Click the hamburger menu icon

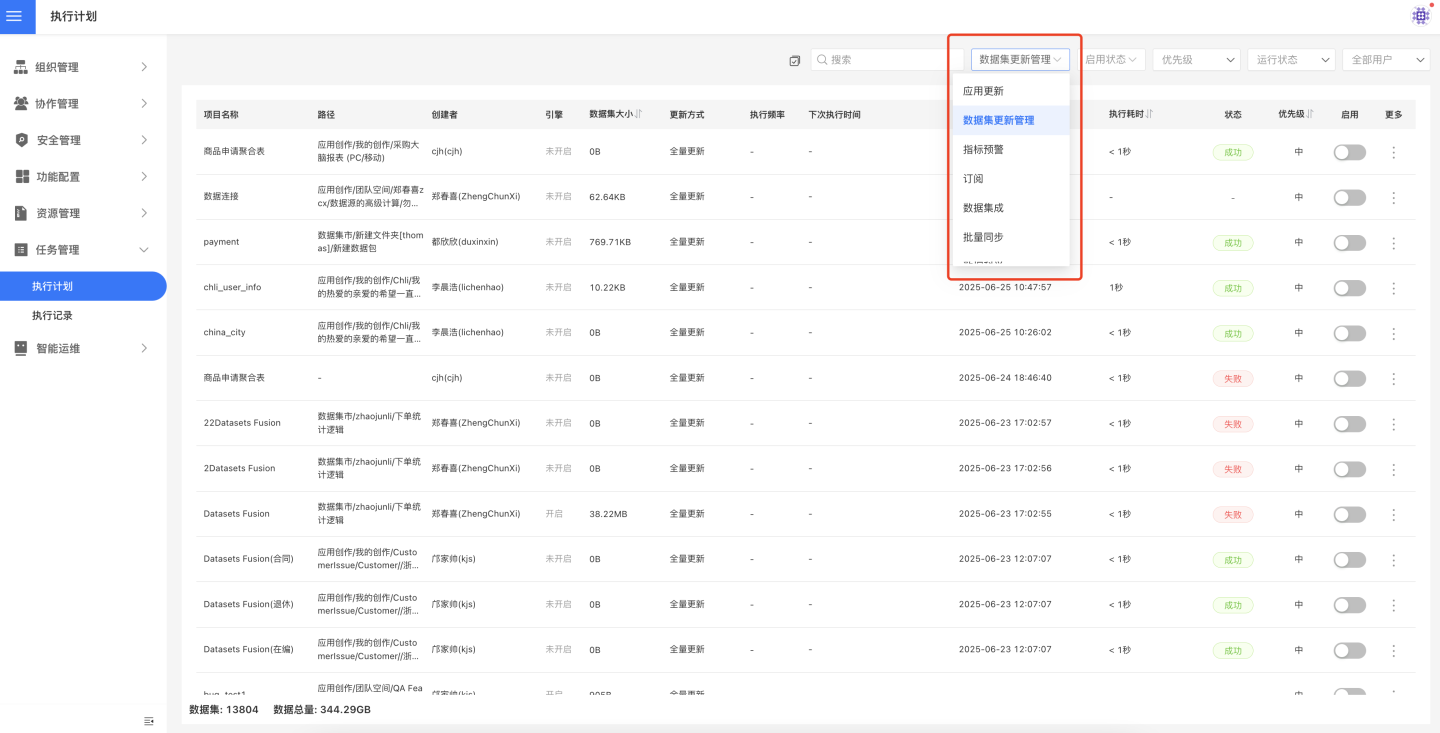(14, 16)
